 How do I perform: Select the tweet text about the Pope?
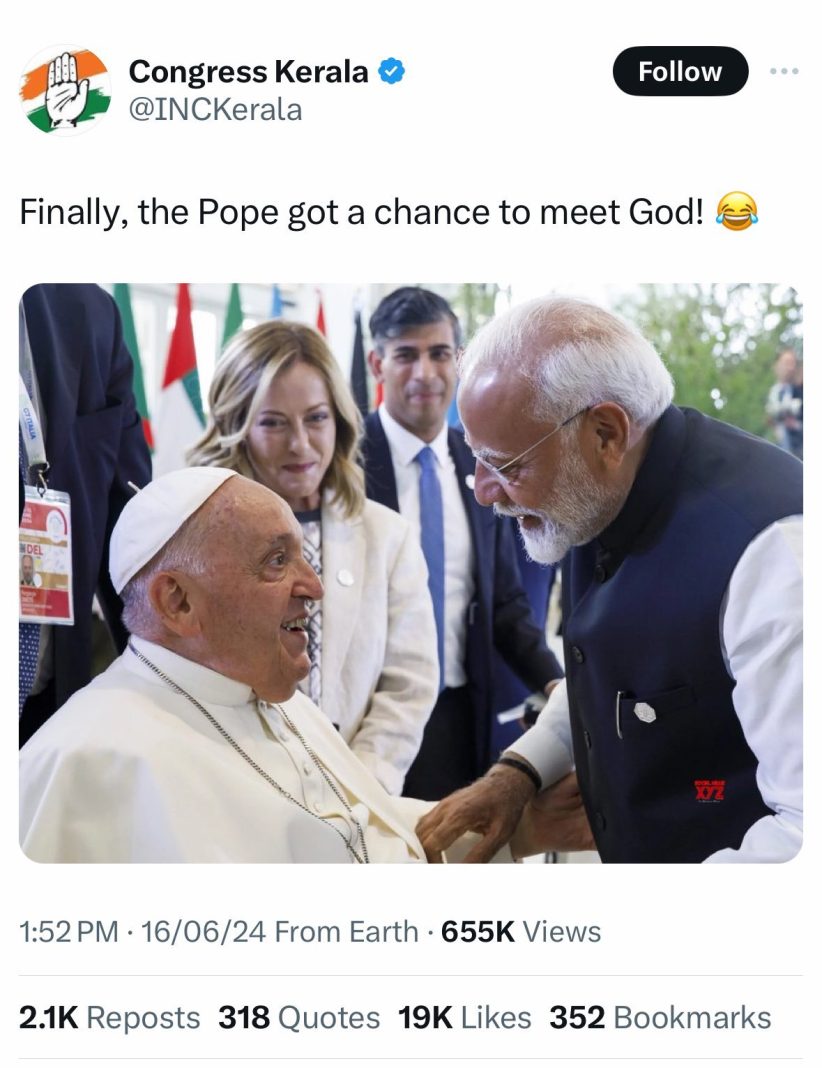click(x=362, y=211)
